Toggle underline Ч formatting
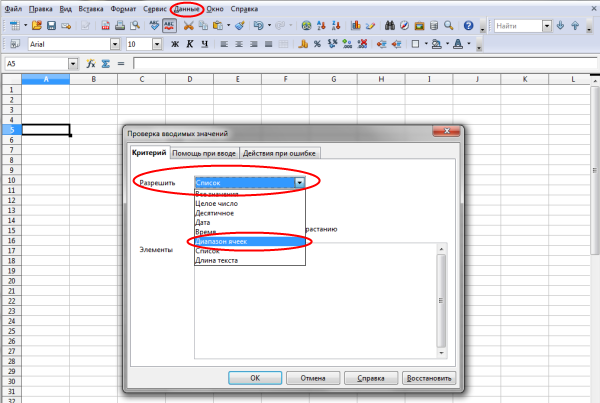Screen dimensions: 600x403 [204, 44]
